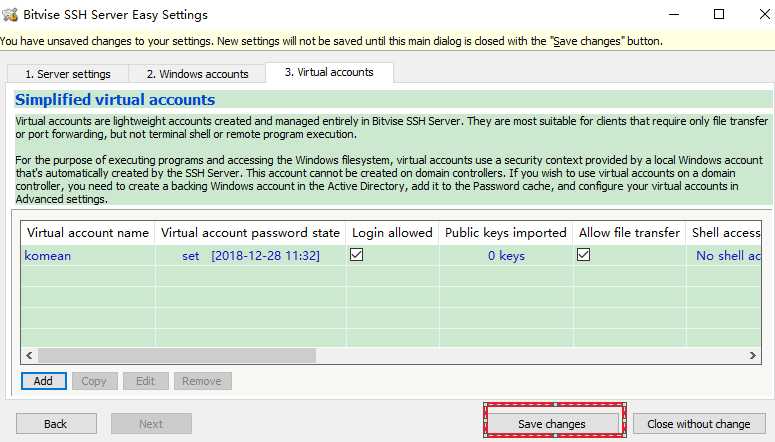
Task: Click the password state set [2018-12-28 11:32] cell
Action: [251, 256]
